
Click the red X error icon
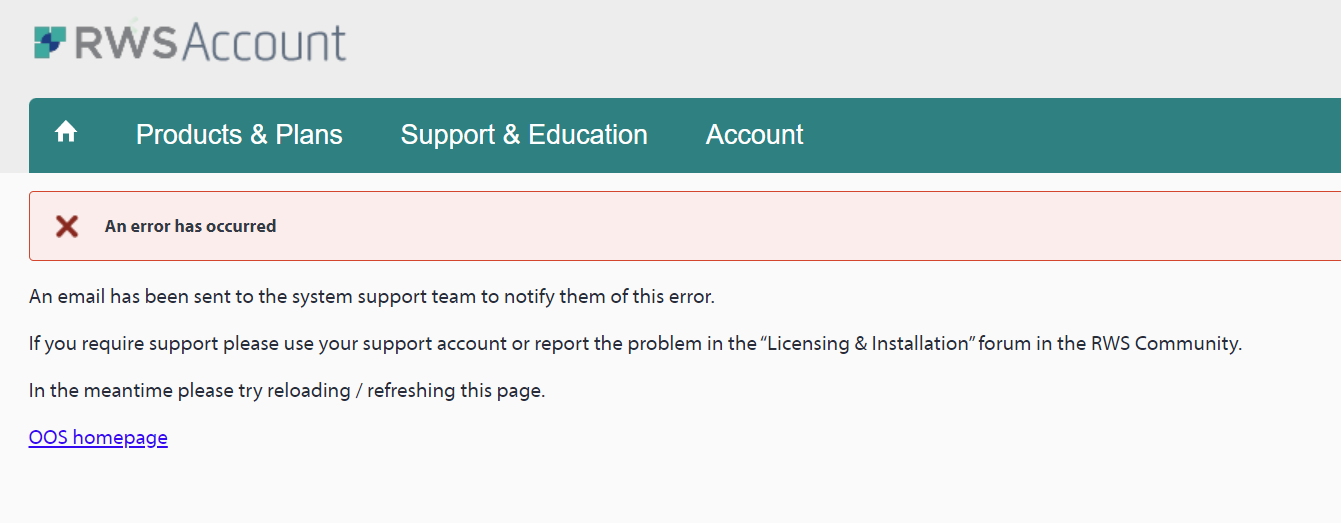click(x=67, y=226)
